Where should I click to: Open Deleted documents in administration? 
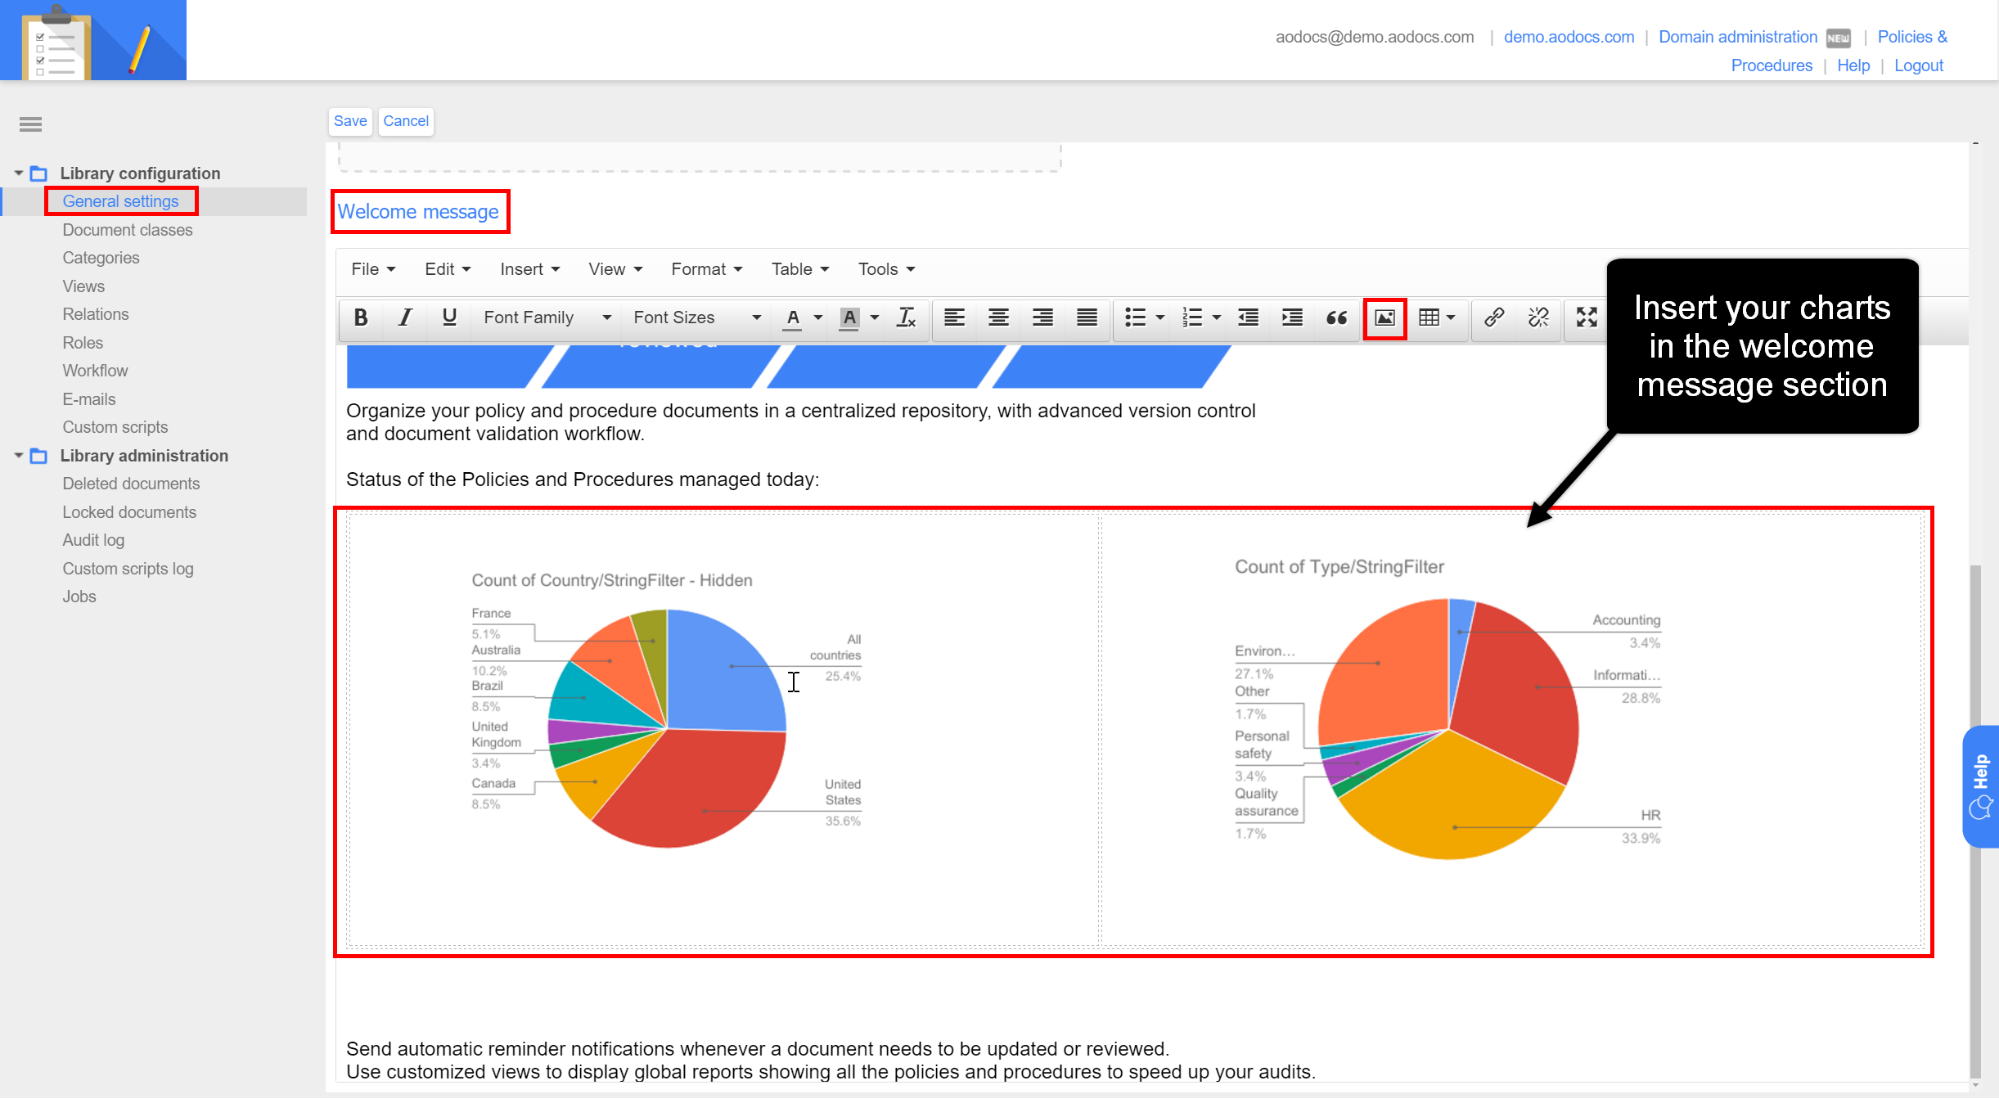(x=131, y=484)
